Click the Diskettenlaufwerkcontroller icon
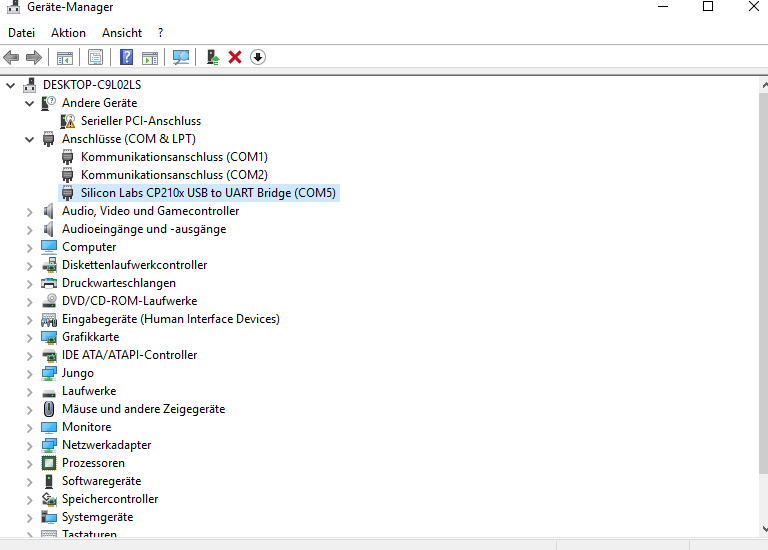 [x=49, y=265]
